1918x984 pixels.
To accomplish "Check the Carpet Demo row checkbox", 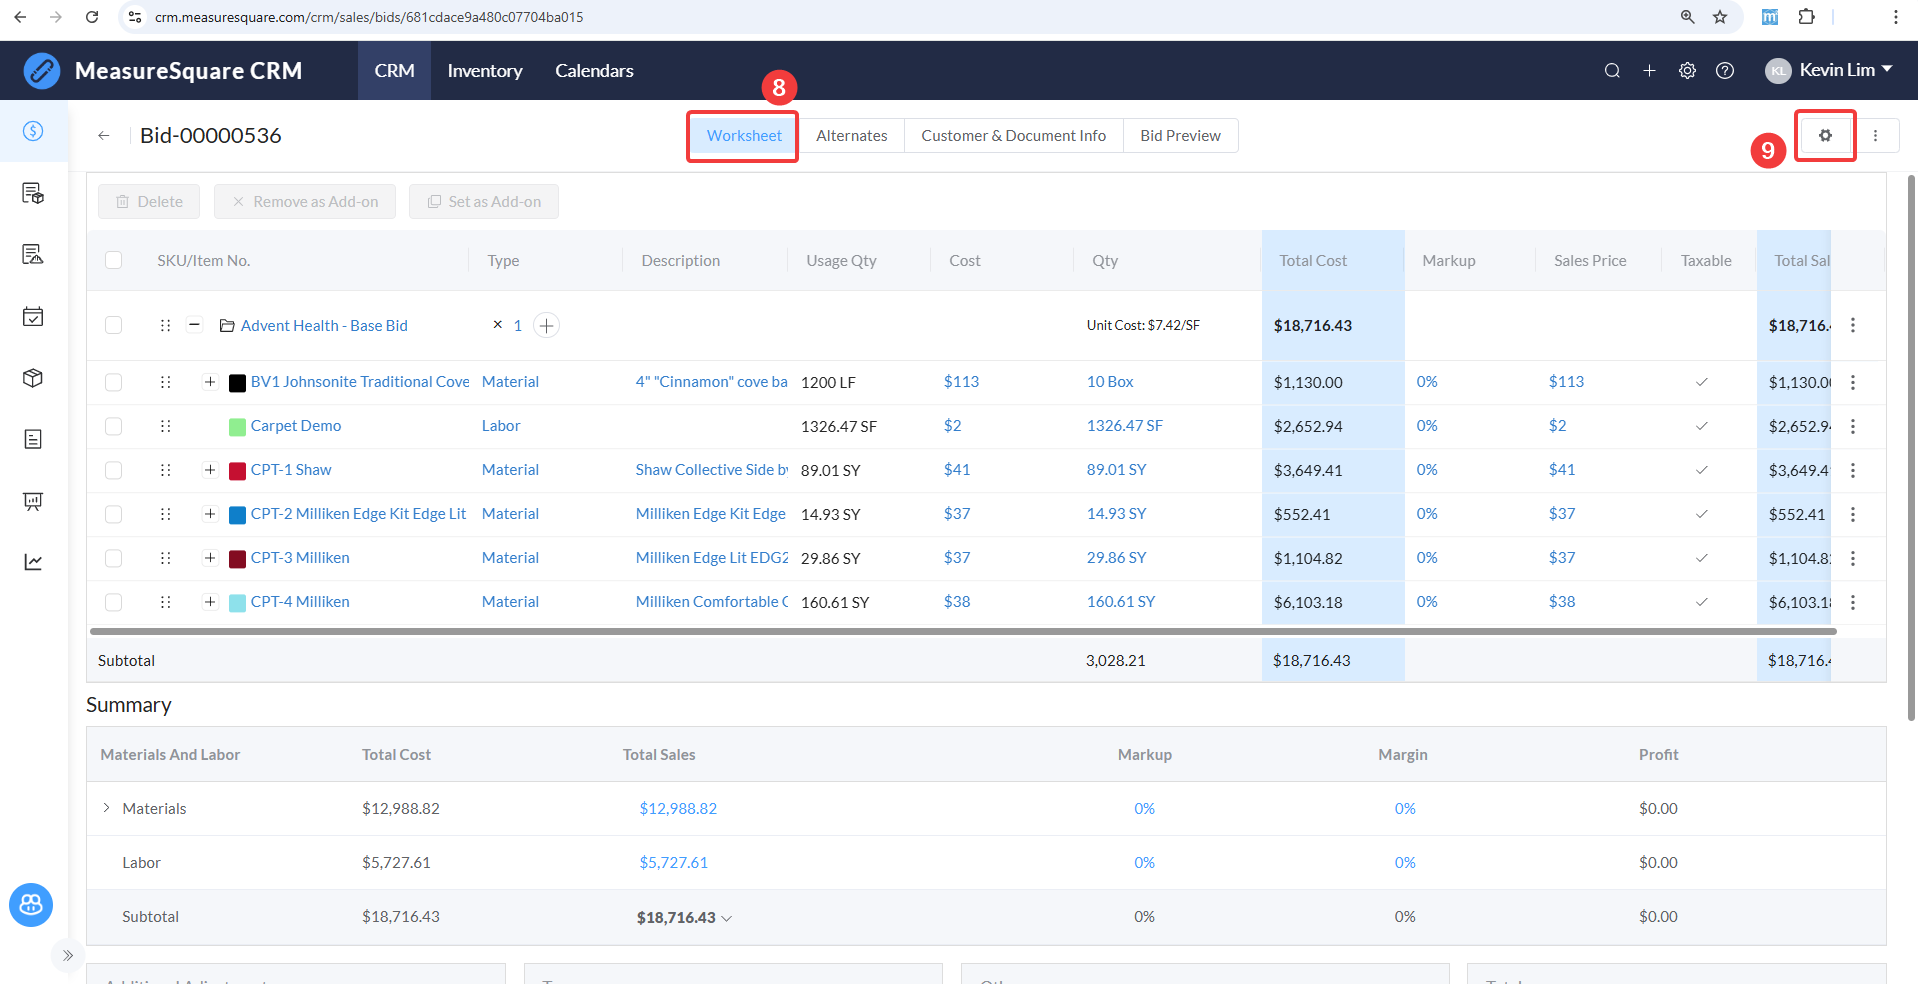I will [x=114, y=426].
